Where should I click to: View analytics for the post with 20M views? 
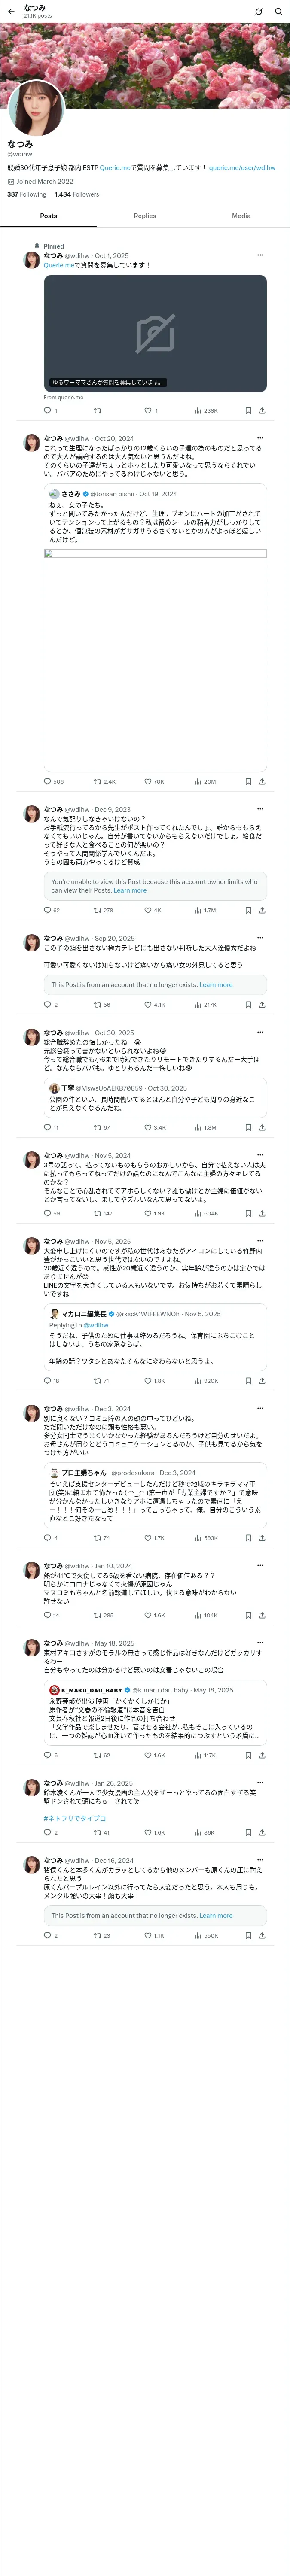click(205, 782)
